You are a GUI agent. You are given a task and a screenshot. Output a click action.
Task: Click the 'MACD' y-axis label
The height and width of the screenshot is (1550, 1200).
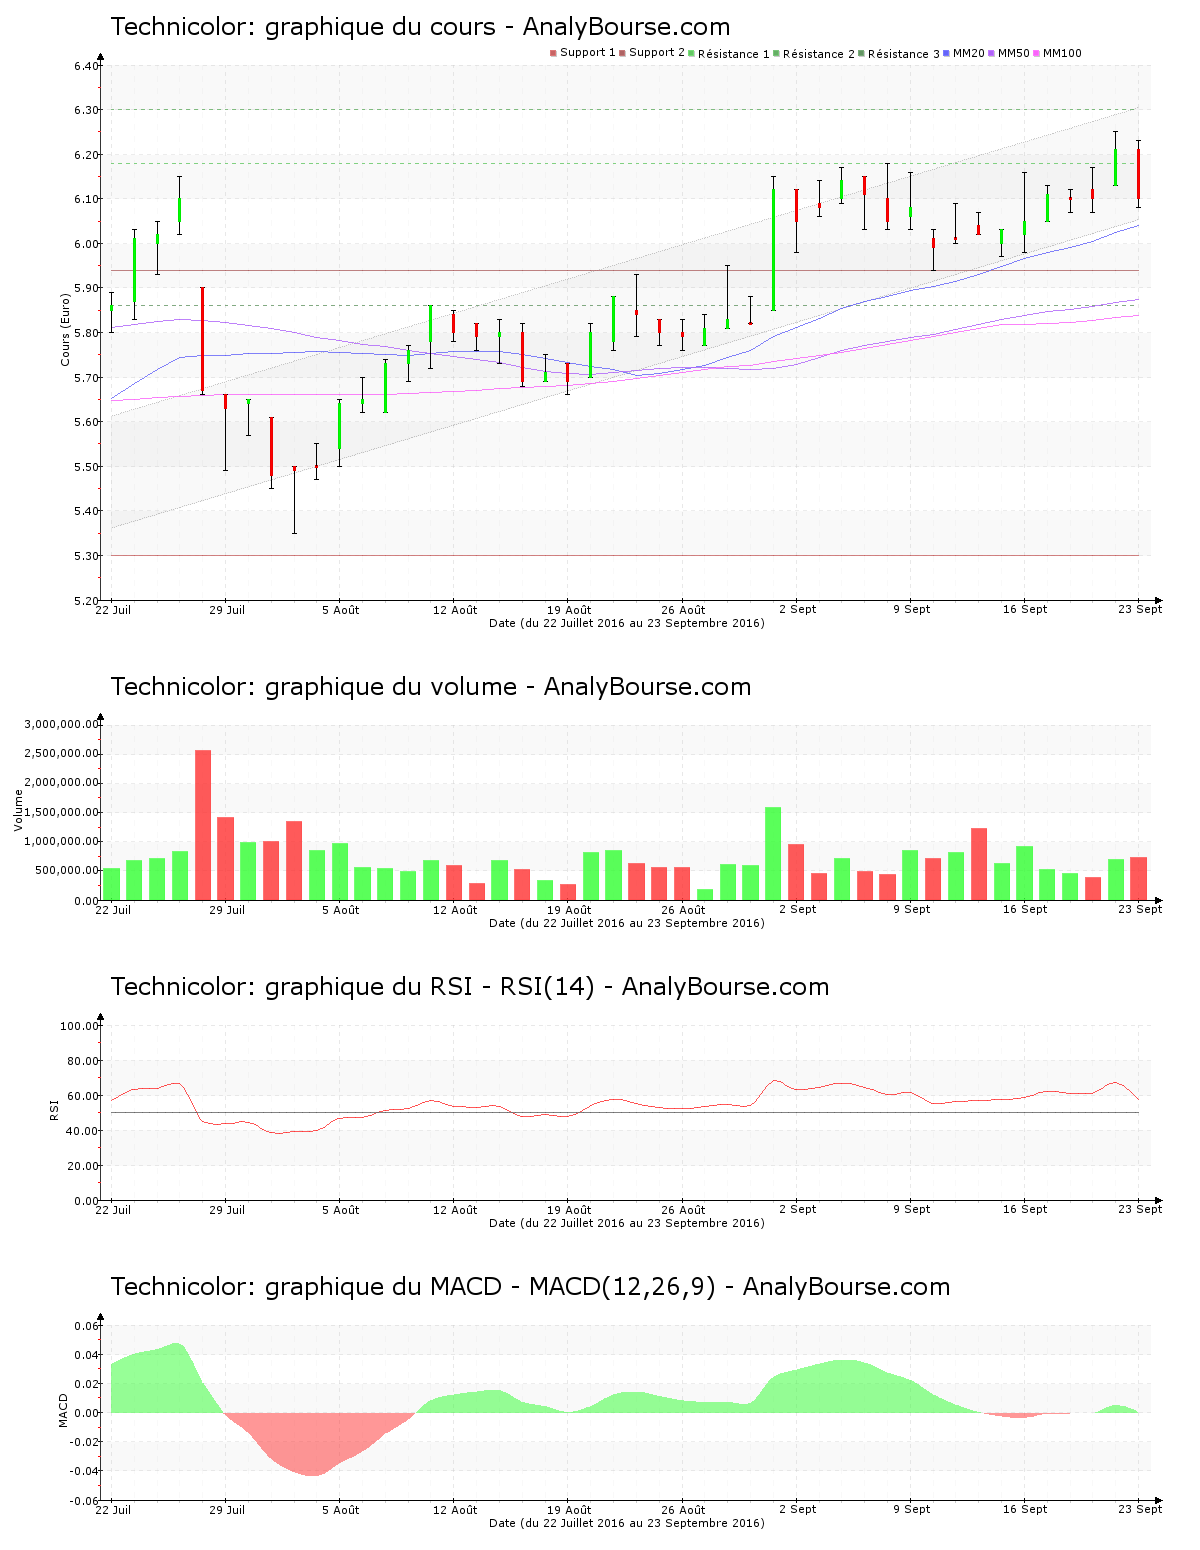coord(63,1410)
